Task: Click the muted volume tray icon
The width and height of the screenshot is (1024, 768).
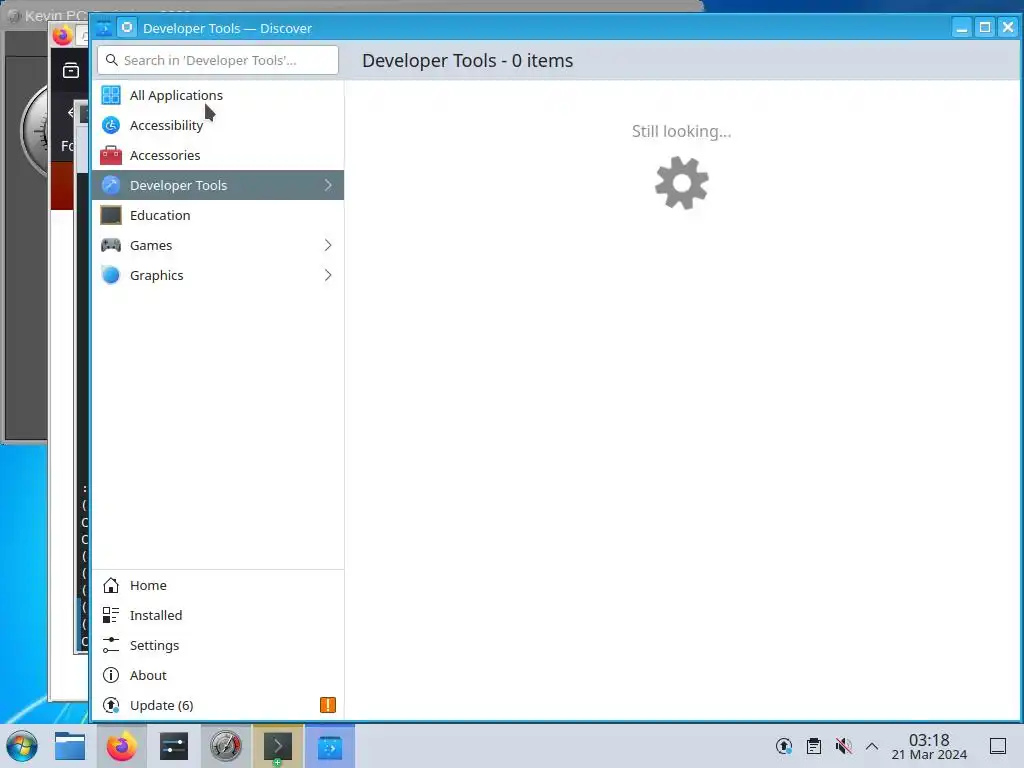Action: pyautogui.click(x=844, y=746)
